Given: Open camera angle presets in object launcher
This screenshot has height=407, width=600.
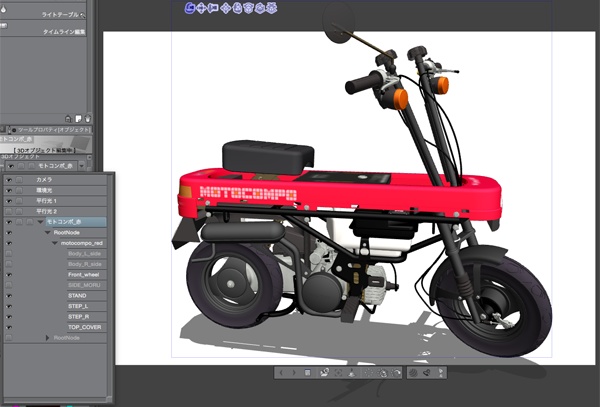Looking at the screenshot, I should 324,373.
